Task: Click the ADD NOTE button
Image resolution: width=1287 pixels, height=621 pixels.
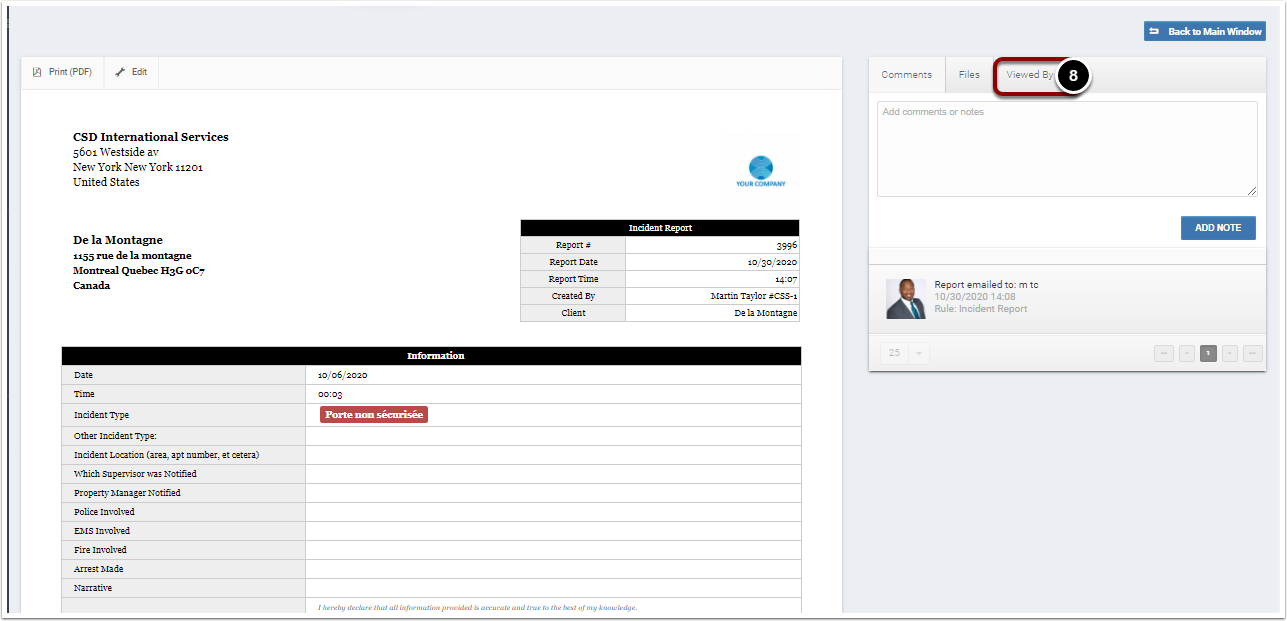Action: (1218, 228)
